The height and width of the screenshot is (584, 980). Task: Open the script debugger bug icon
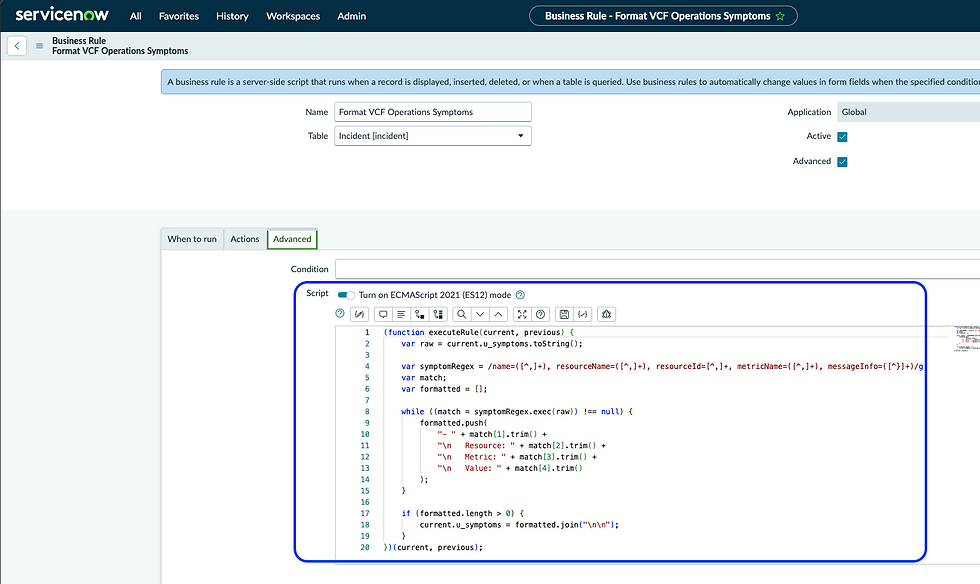[606, 315]
